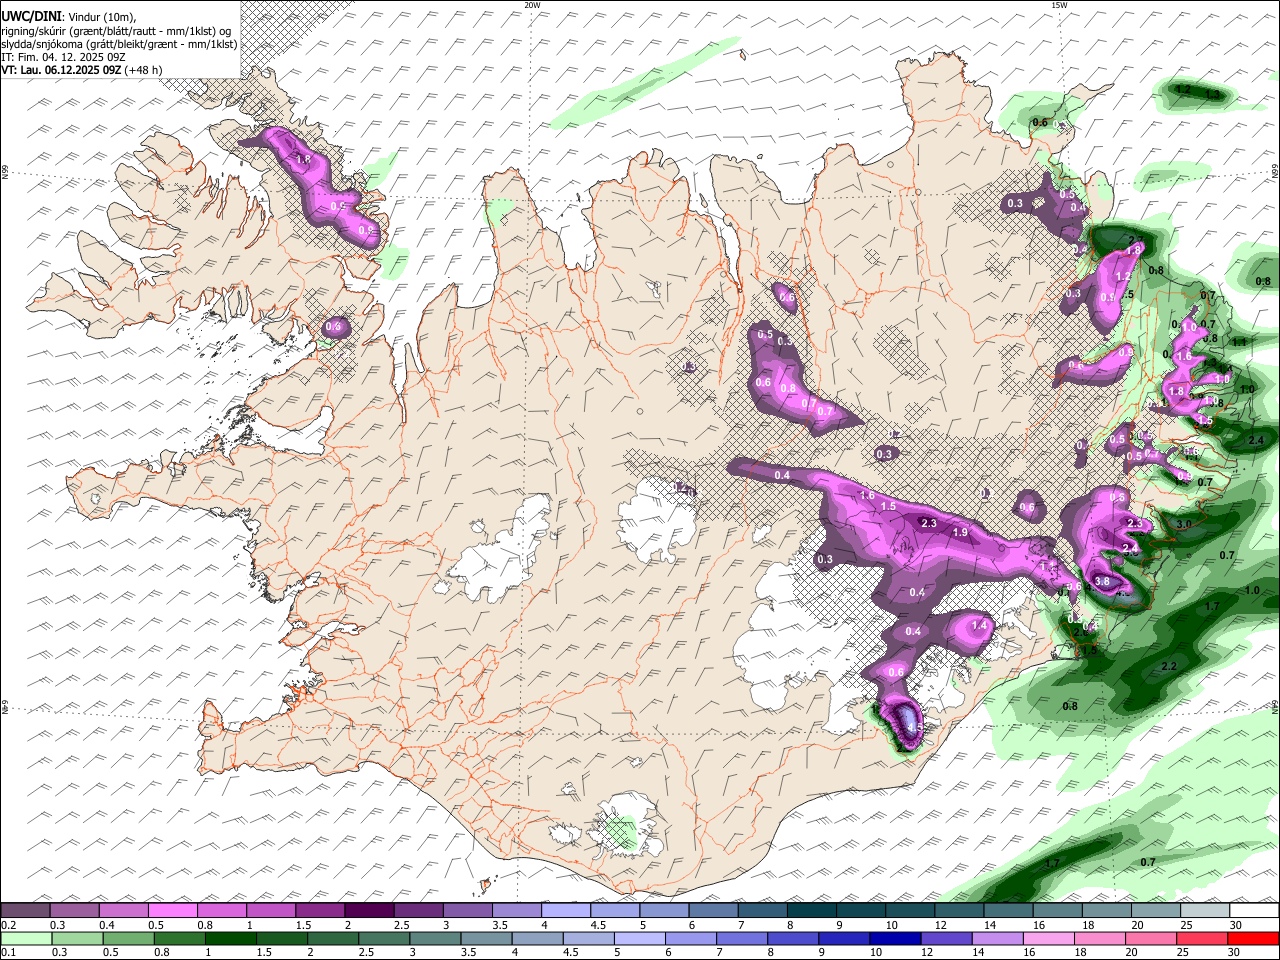
Task: Click the hot pink swatch after 20 in the lower legend
Action: 1152,938
